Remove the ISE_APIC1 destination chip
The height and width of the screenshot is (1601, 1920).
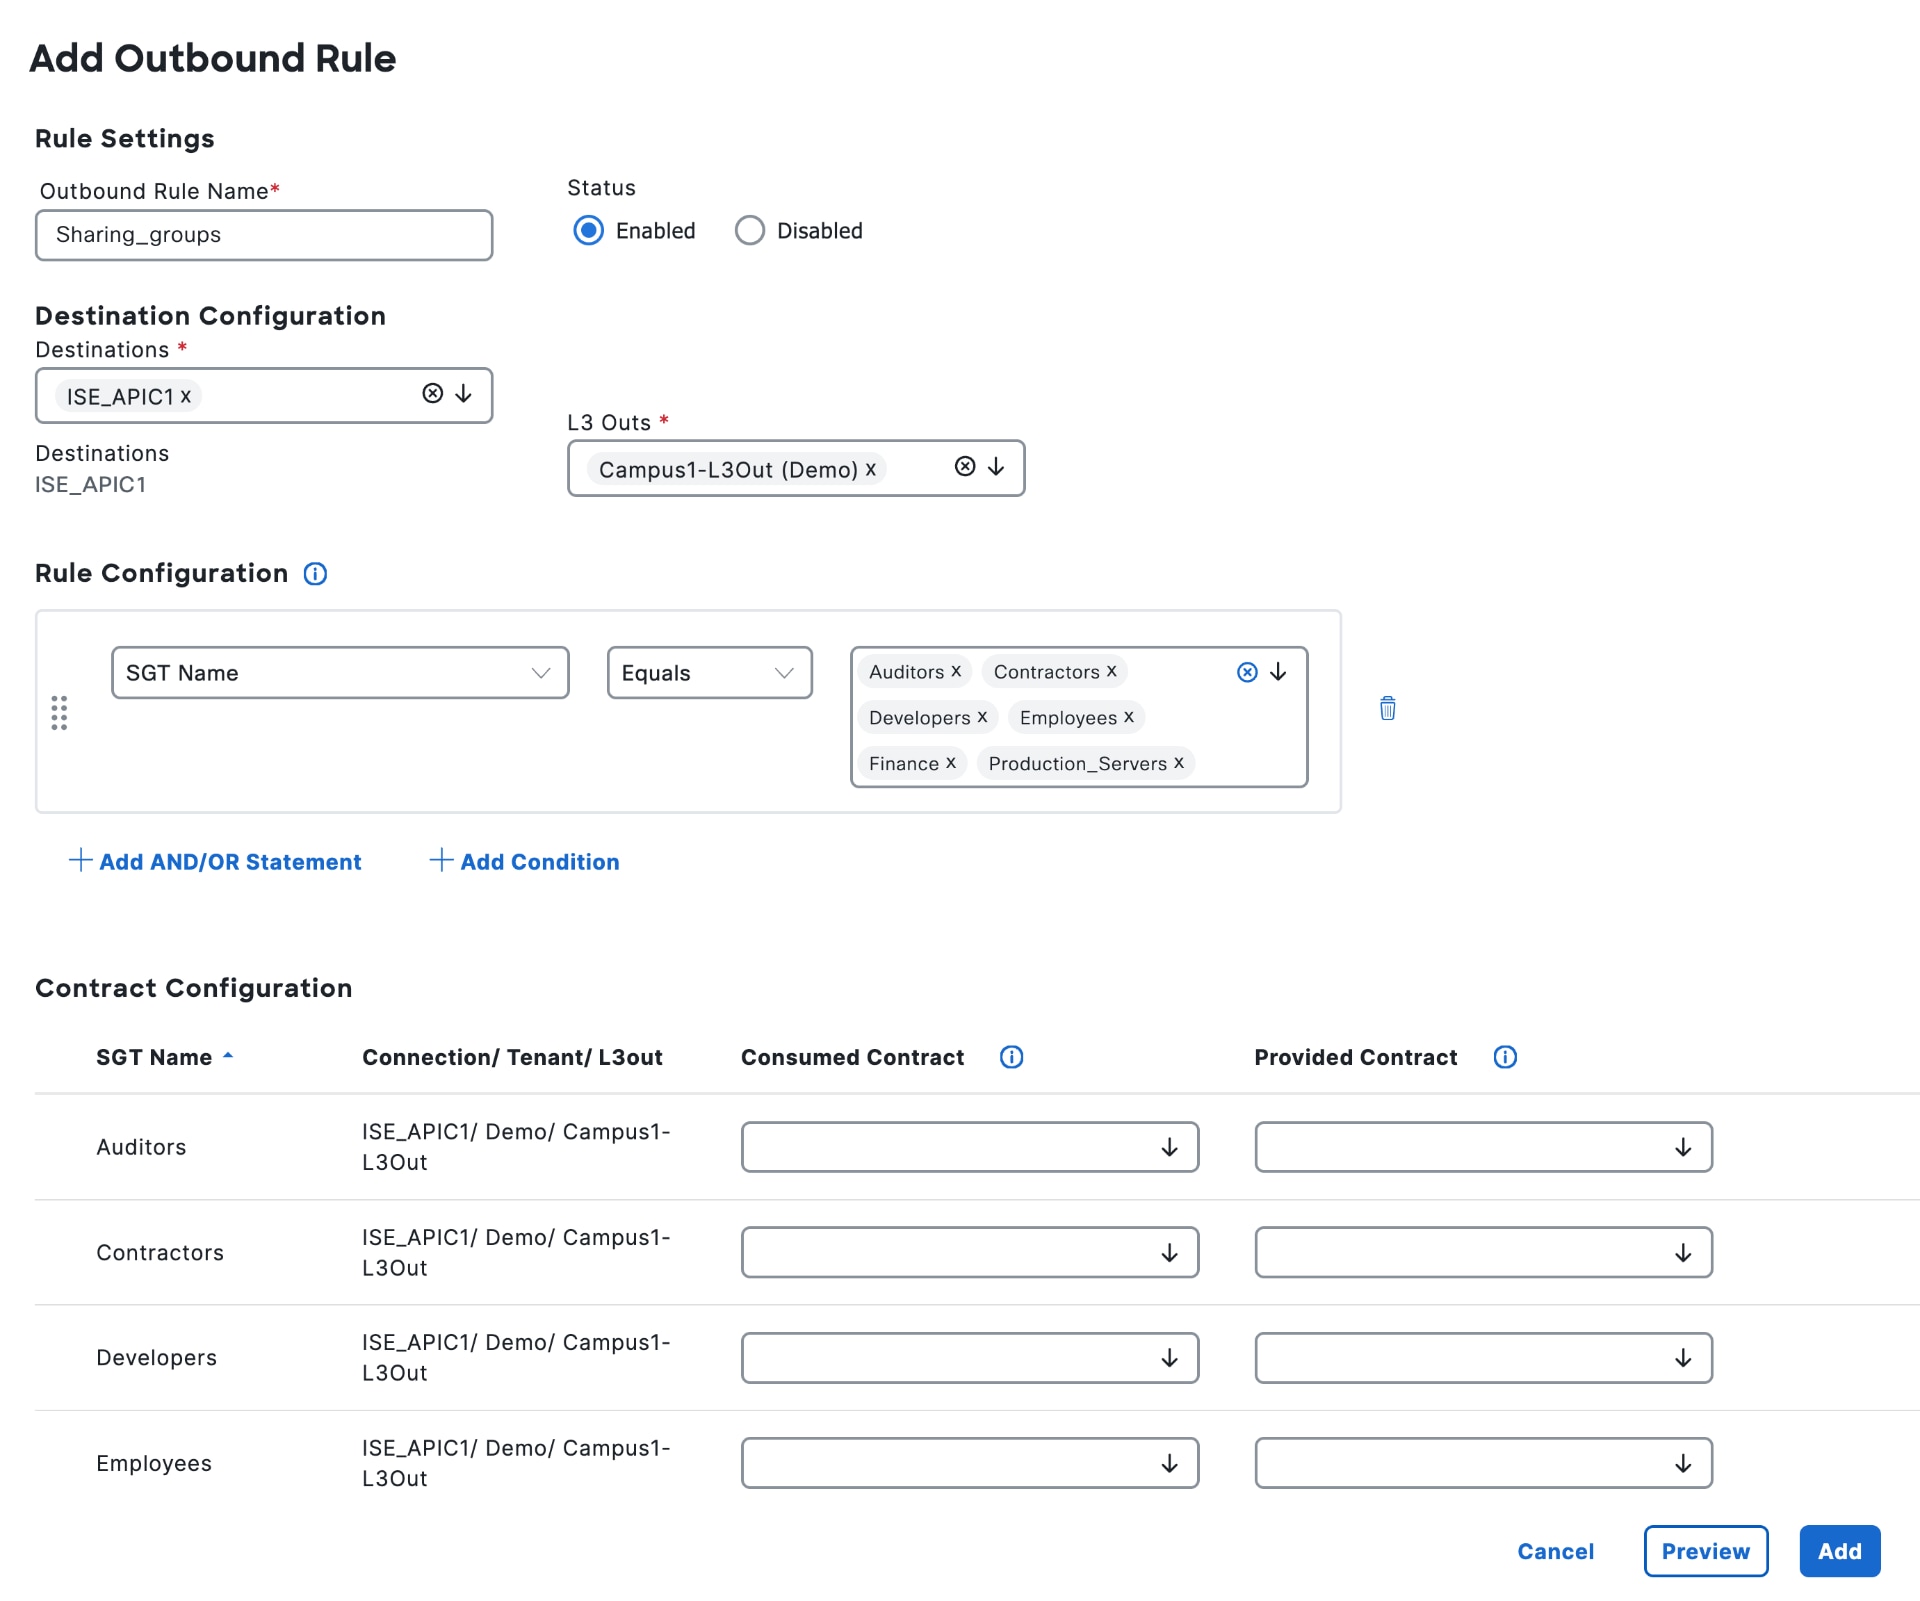point(186,397)
